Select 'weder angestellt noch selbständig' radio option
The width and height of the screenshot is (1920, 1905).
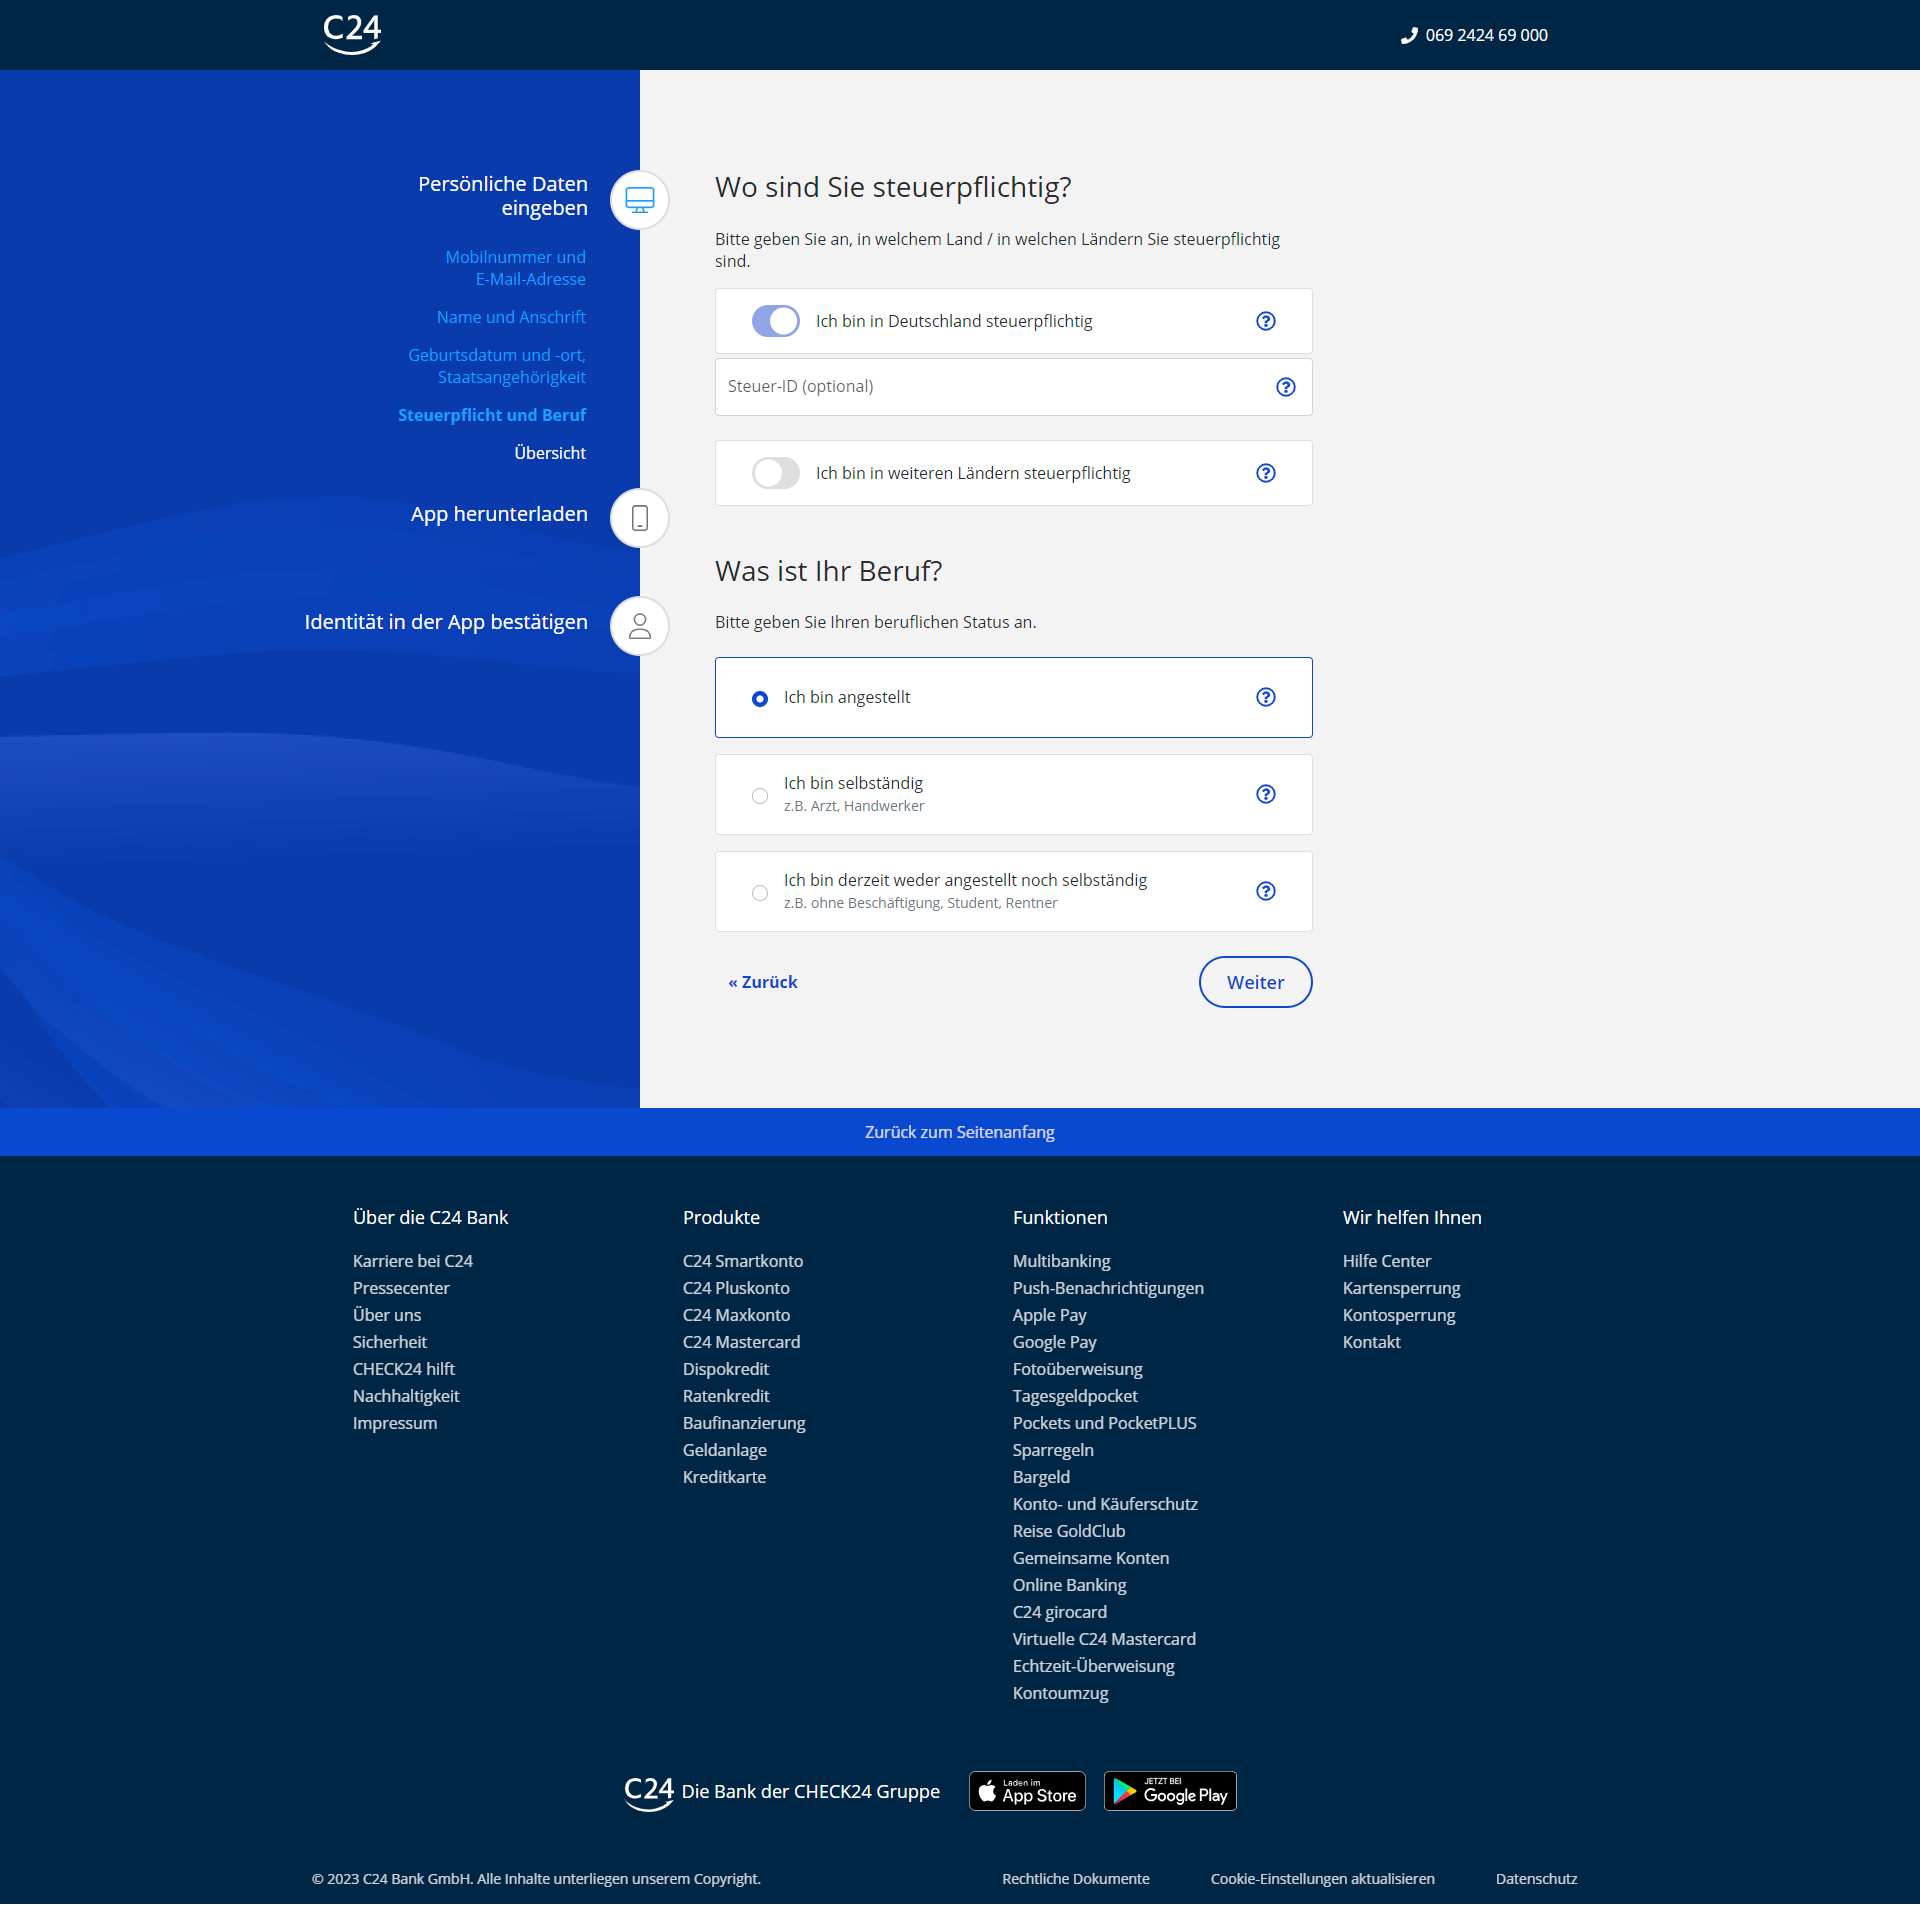760,893
